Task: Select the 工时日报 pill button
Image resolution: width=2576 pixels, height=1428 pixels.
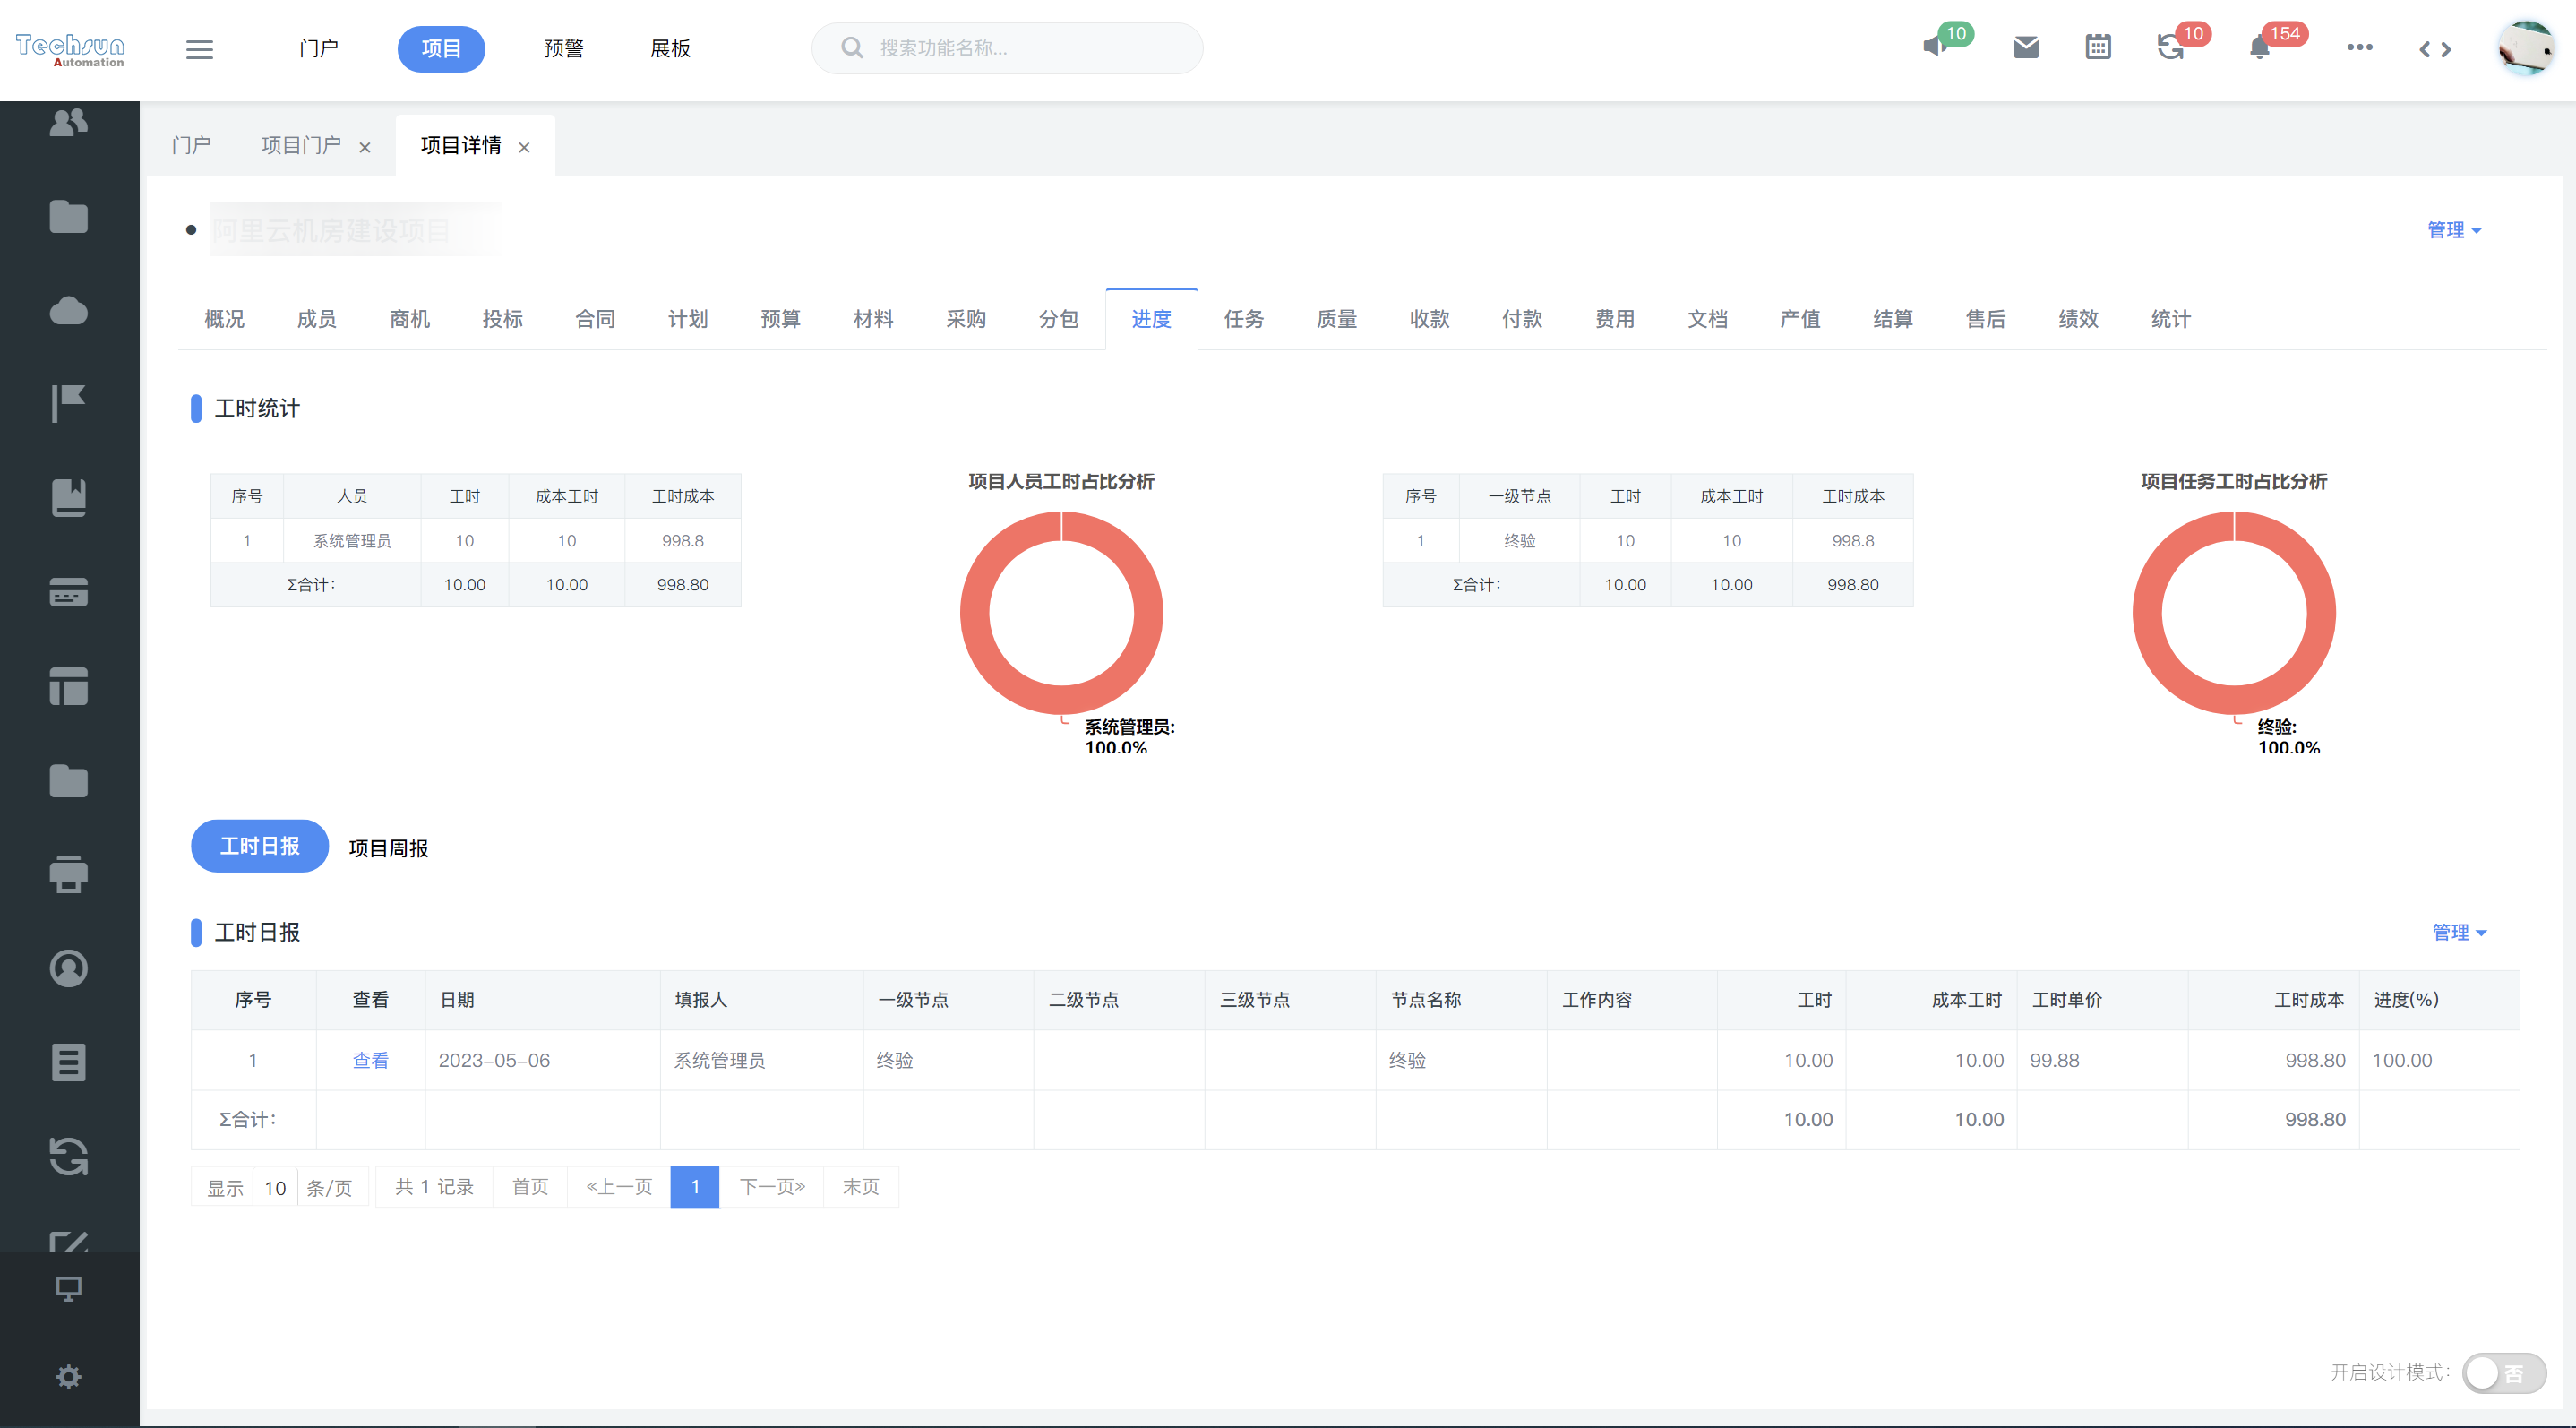Action: [x=260, y=846]
